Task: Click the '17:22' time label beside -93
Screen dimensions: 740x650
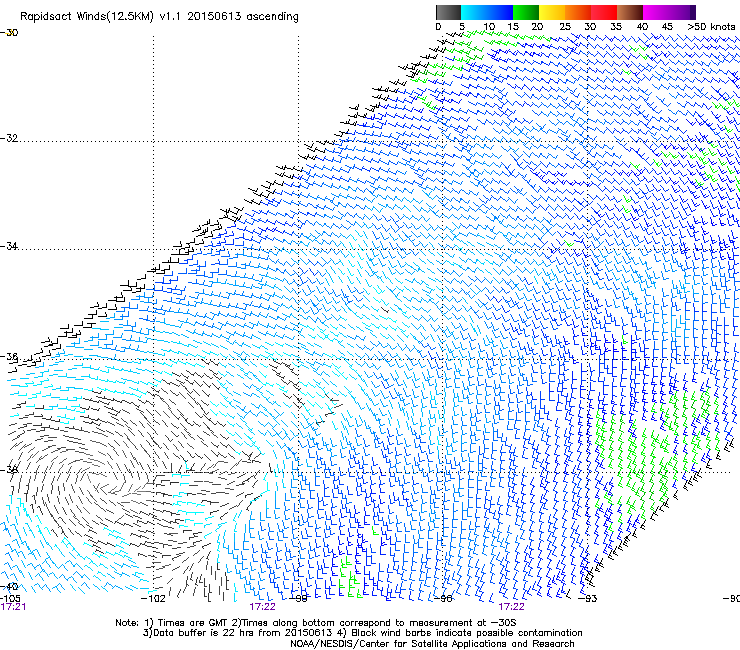Action: click(x=512, y=607)
